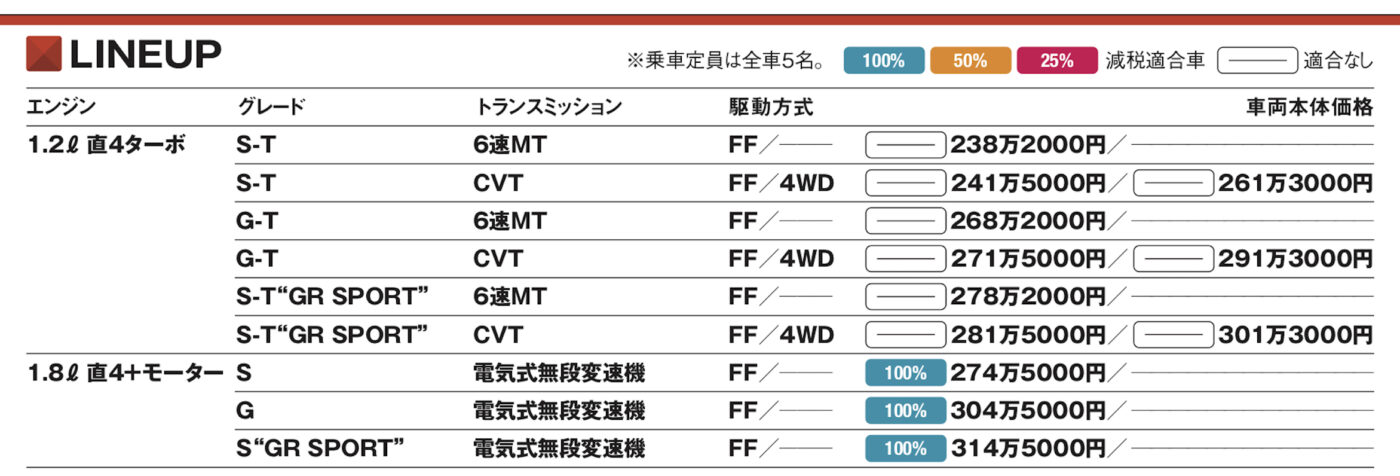Click the empty badge before 238万2000円
1400x476 pixels.
905,146
